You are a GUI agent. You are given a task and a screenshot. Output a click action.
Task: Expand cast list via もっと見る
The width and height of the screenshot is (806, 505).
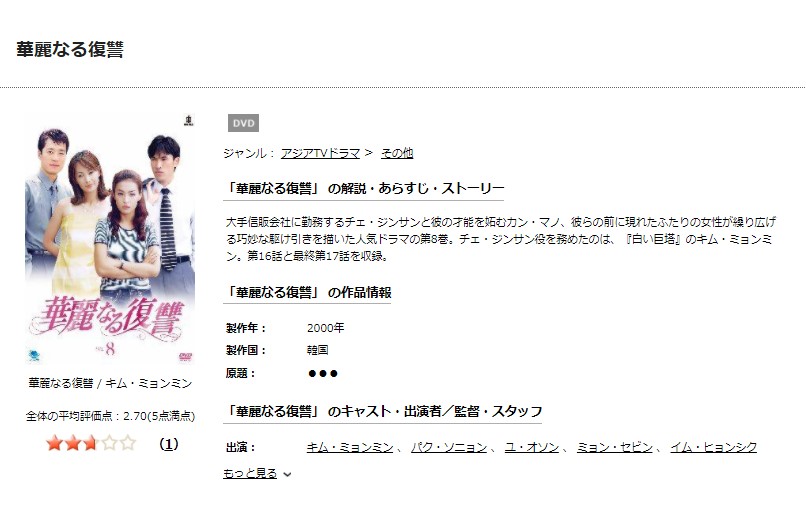[x=250, y=473]
